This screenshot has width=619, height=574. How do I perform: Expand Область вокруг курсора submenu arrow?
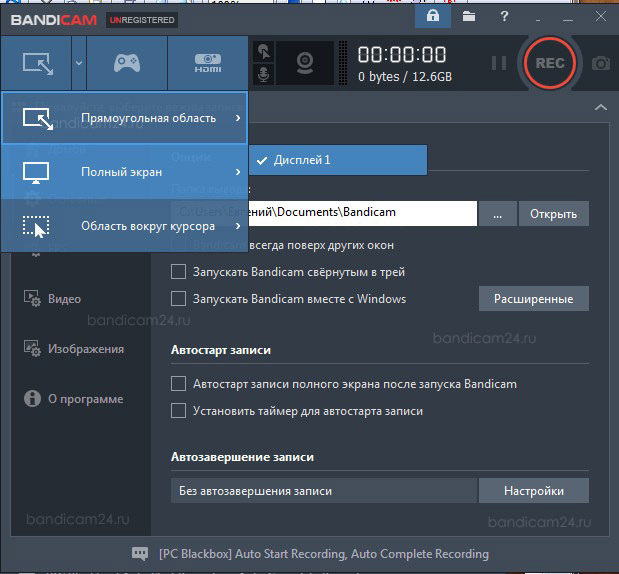pos(238,226)
